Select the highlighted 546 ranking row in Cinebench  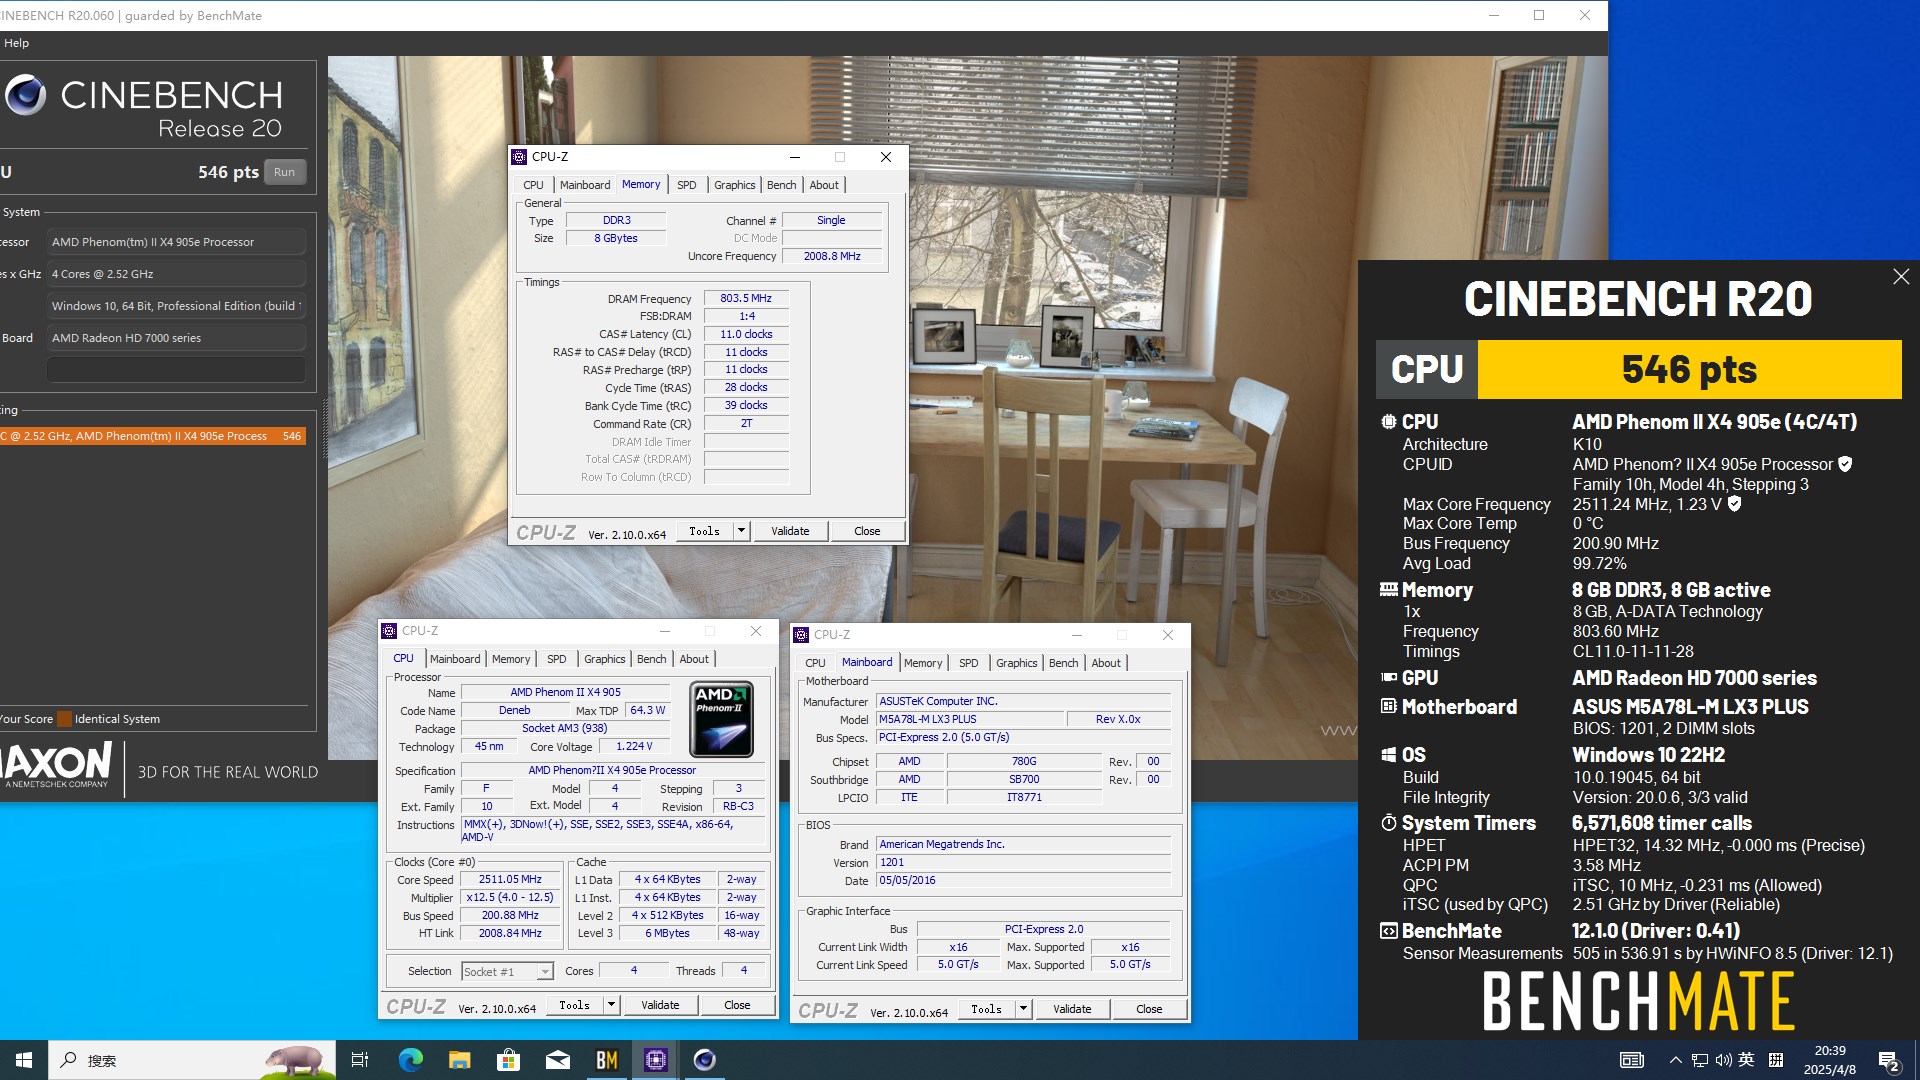[152, 436]
